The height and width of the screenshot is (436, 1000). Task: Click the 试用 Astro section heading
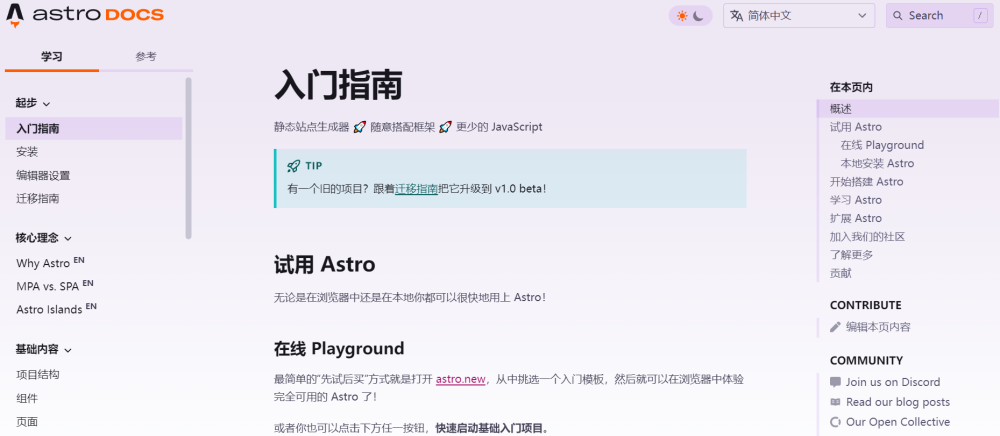click(325, 264)
